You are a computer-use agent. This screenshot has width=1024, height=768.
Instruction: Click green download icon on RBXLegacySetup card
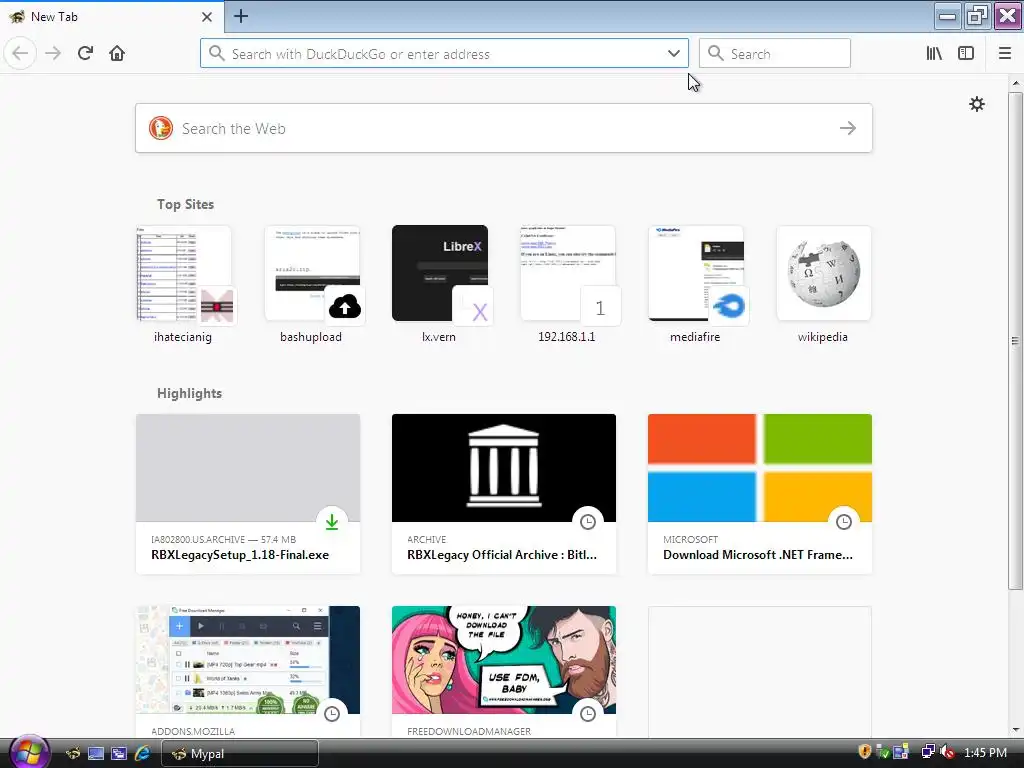coord(332,522)
